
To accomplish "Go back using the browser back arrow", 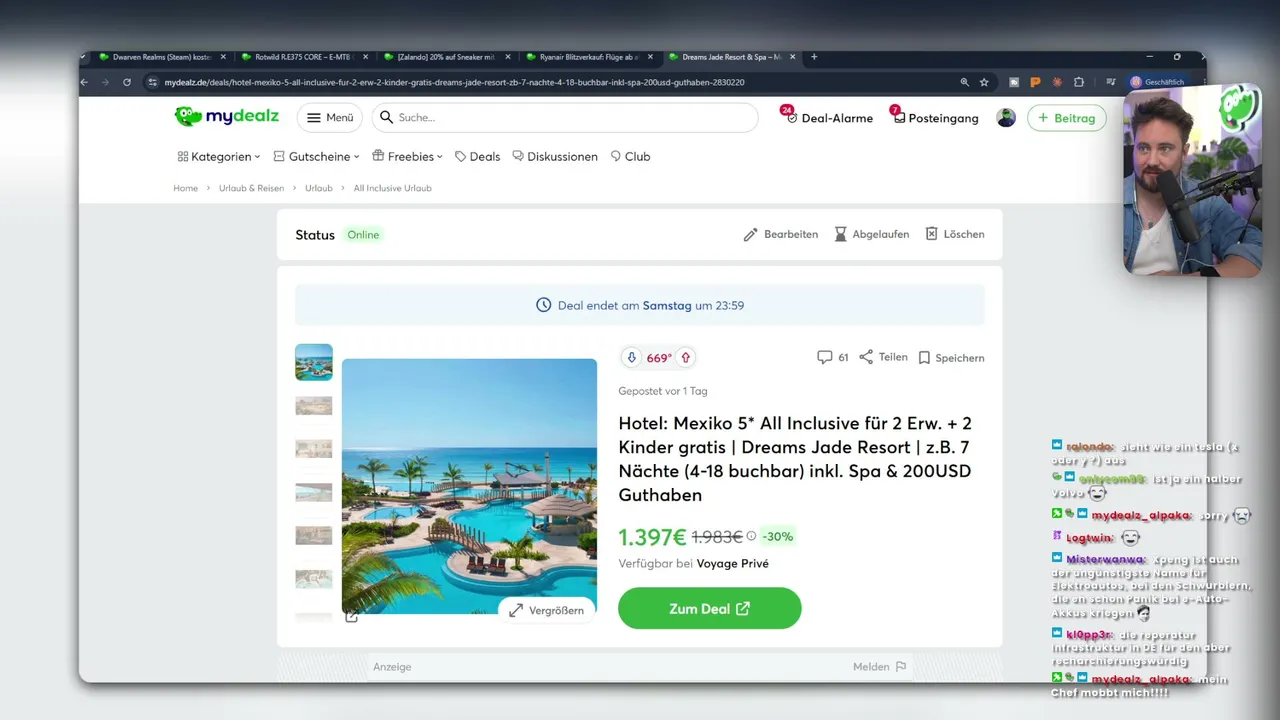I will (85, 82).
